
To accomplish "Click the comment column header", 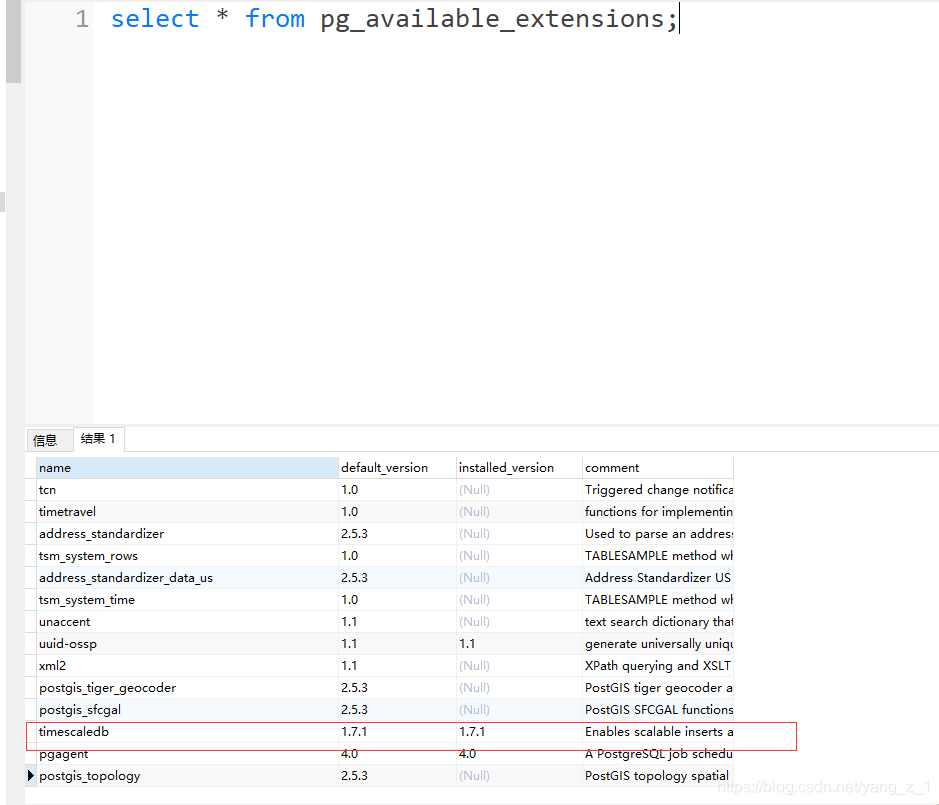I will (x=658, y=468).
